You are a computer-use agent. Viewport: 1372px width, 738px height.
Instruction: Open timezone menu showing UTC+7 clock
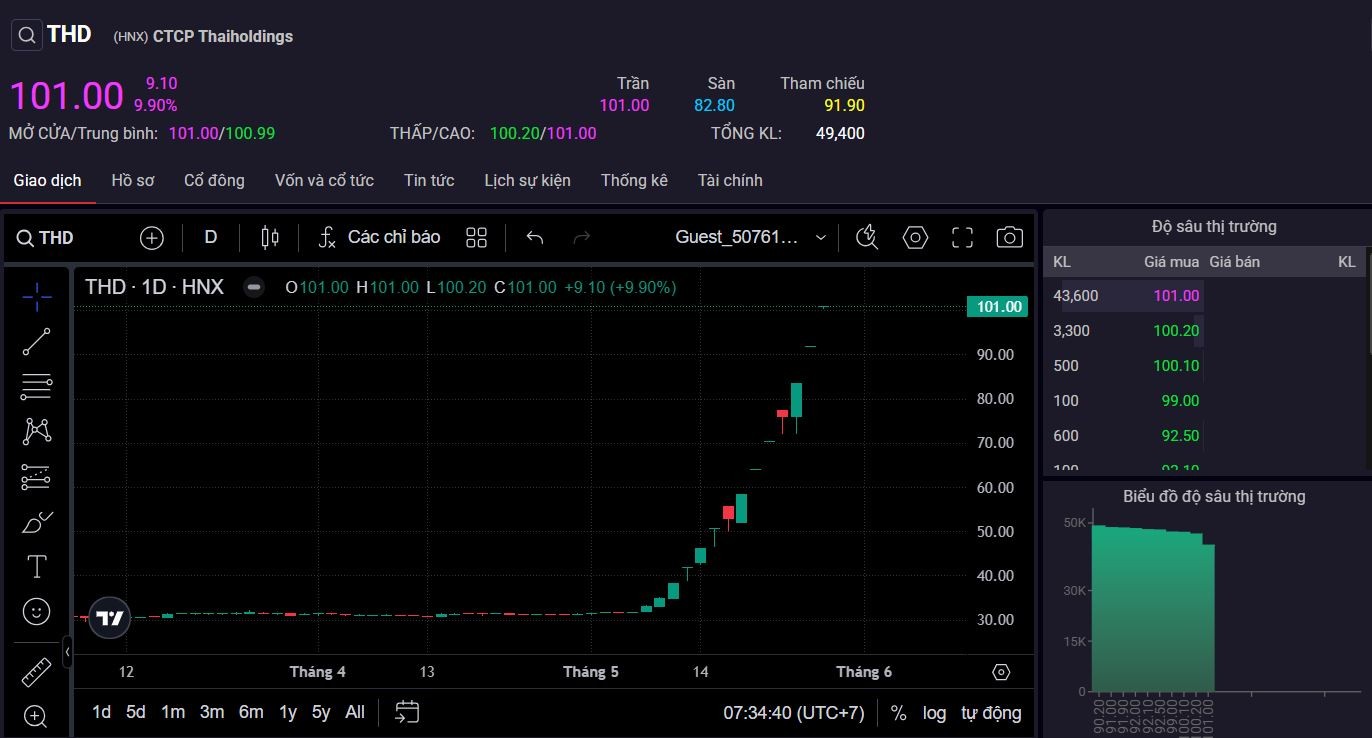coord(794,713)
